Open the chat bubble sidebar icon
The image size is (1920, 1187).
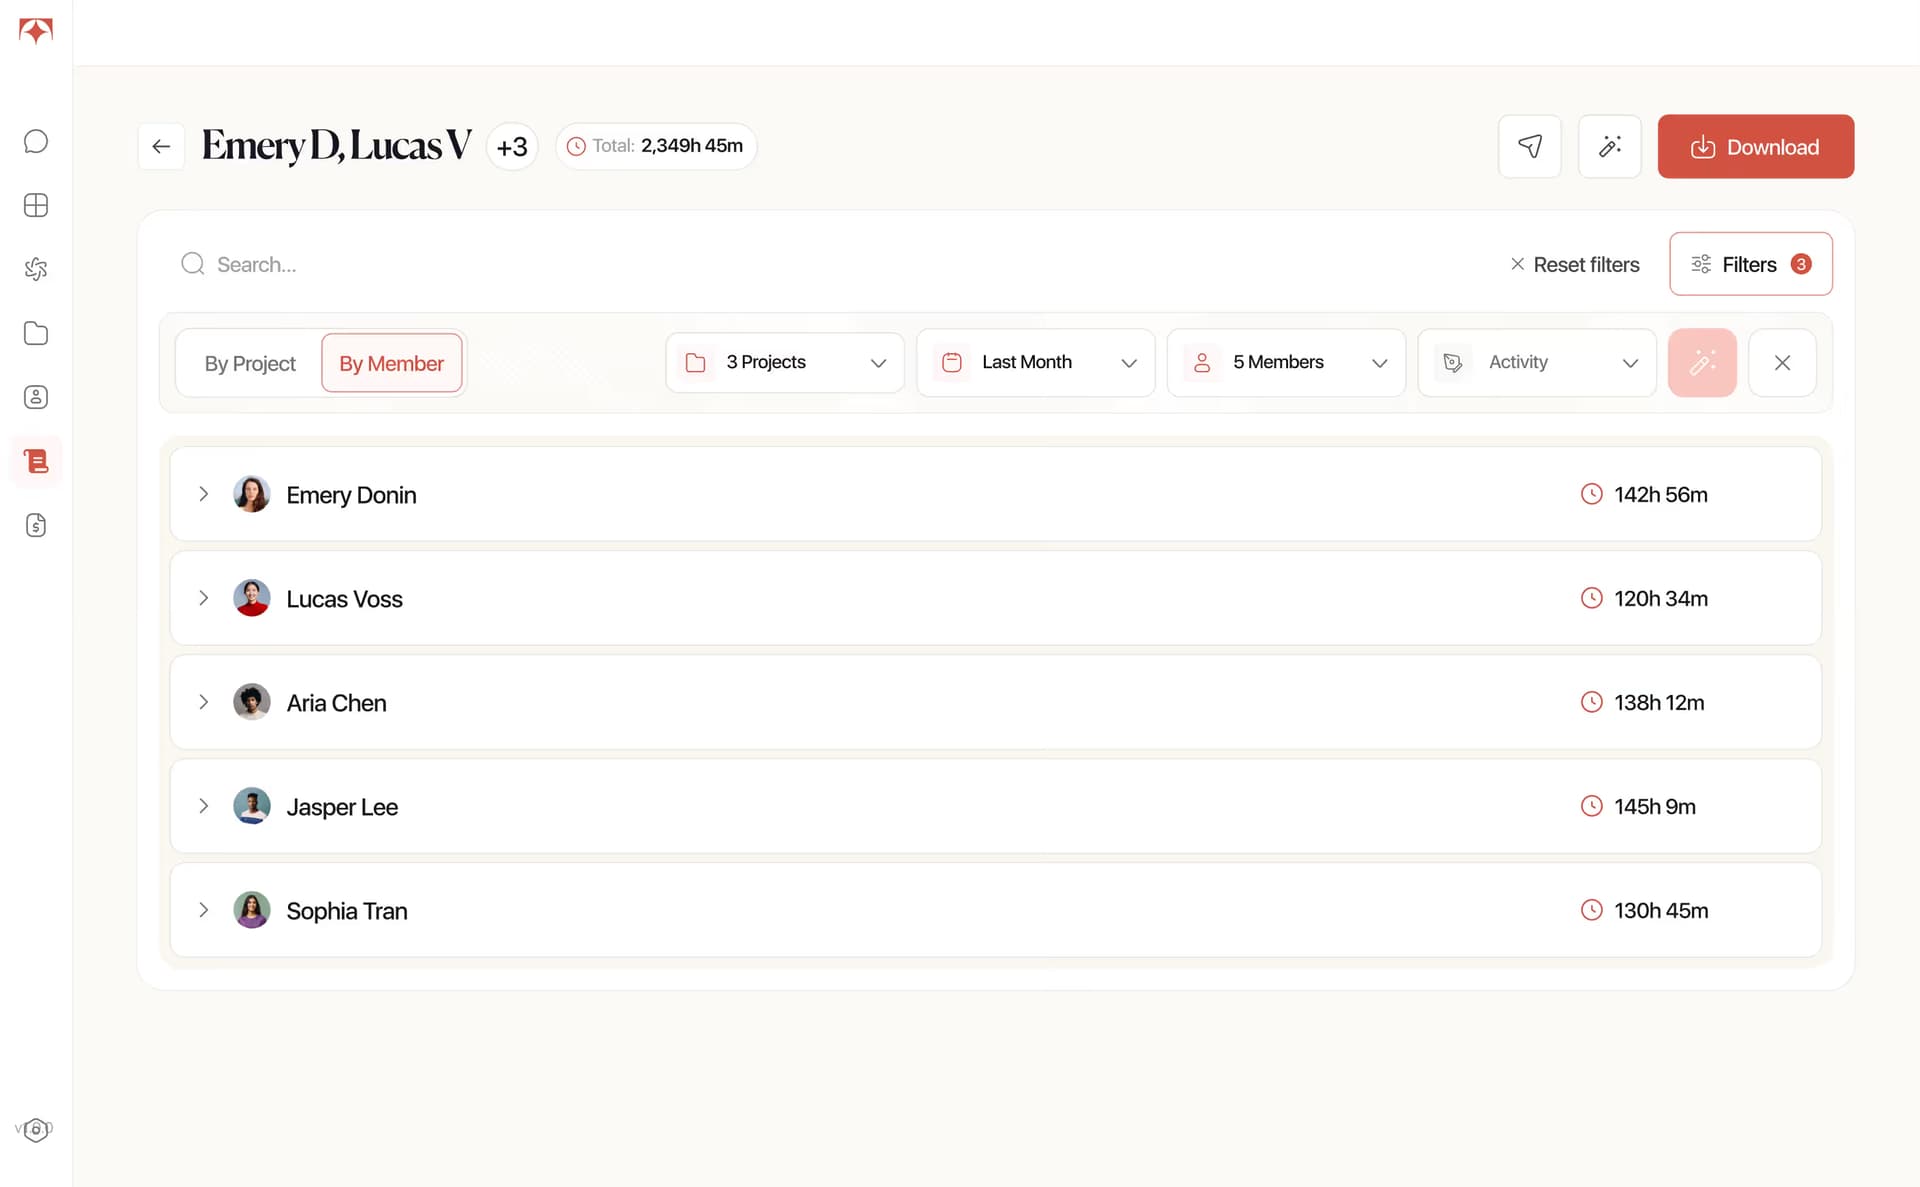[x=36, y=141]
